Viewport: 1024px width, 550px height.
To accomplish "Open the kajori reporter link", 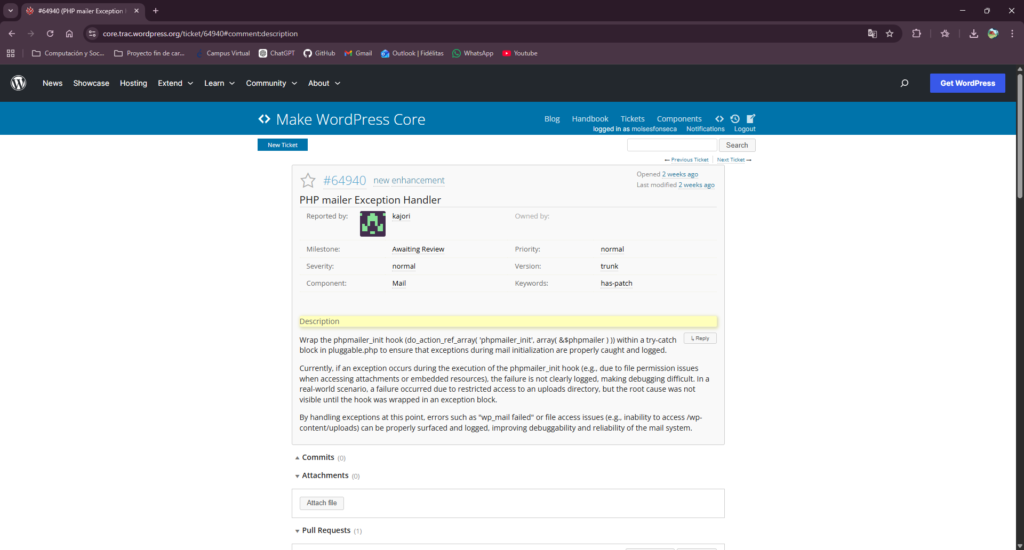I will click(x=401, y=216).
